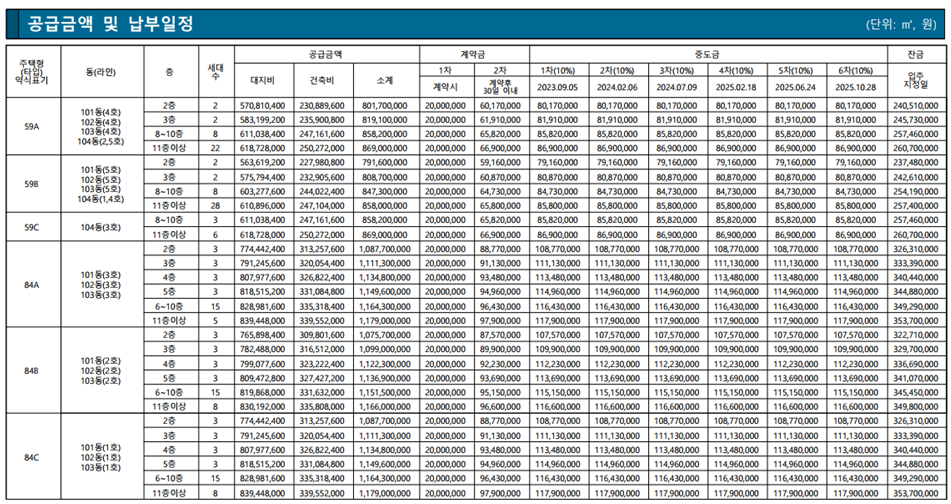This screenshot has height=504, width=951.
Task: Click the '입주 지정일' header cell
Action: pos(915,81)
